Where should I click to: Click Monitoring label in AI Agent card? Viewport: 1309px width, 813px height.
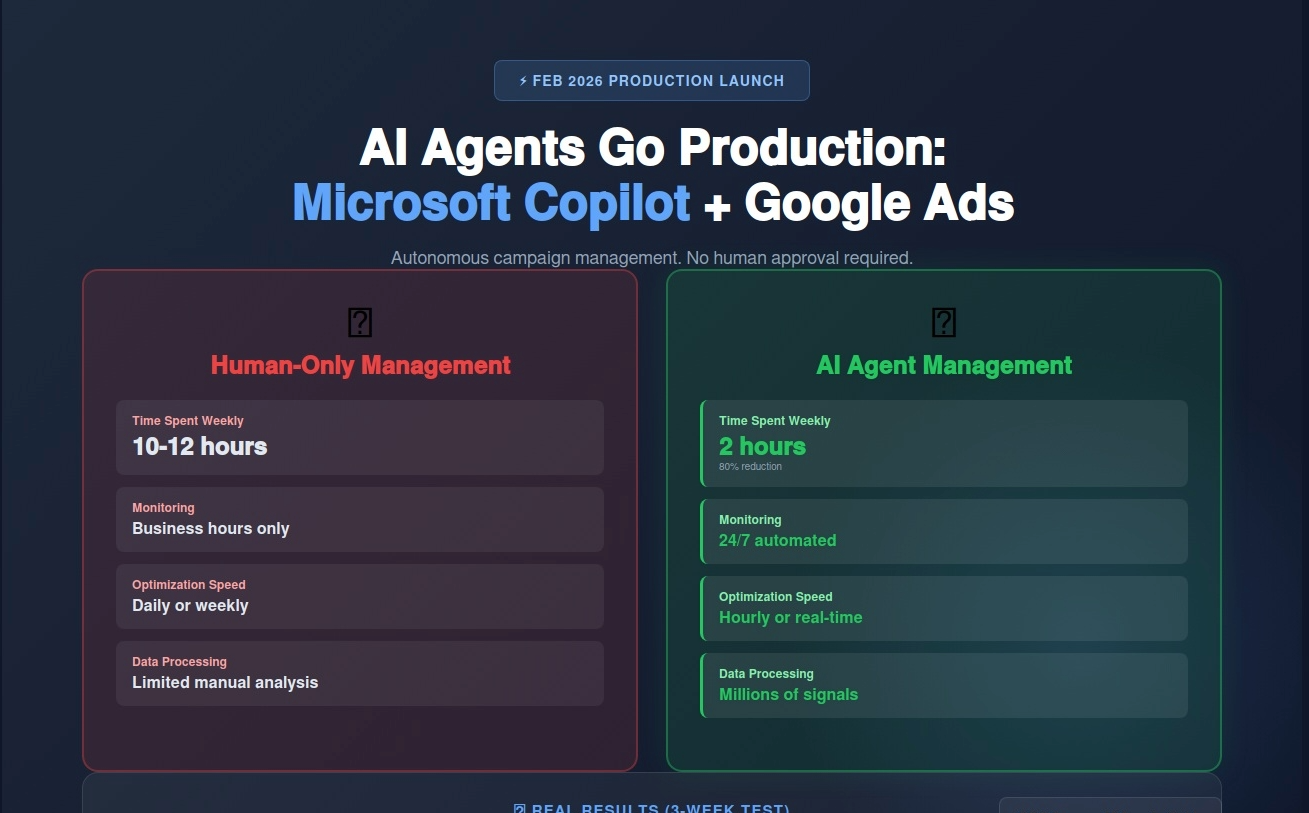(x=750, y=520)
